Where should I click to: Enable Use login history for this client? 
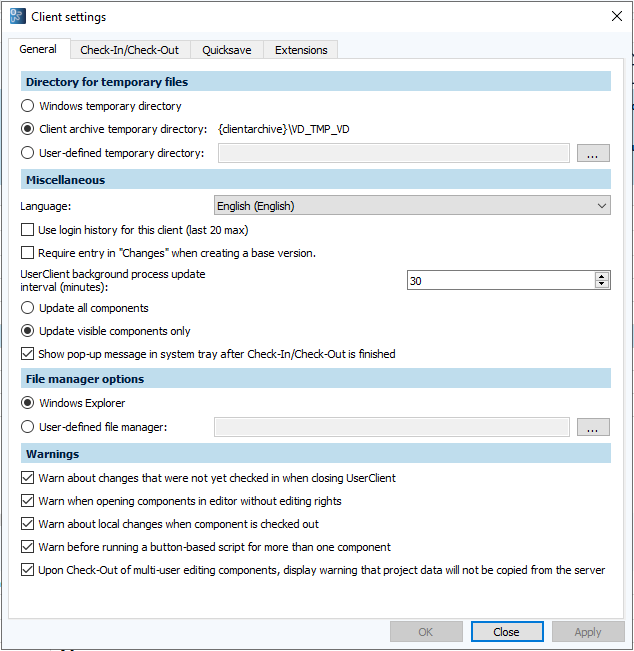28,230
